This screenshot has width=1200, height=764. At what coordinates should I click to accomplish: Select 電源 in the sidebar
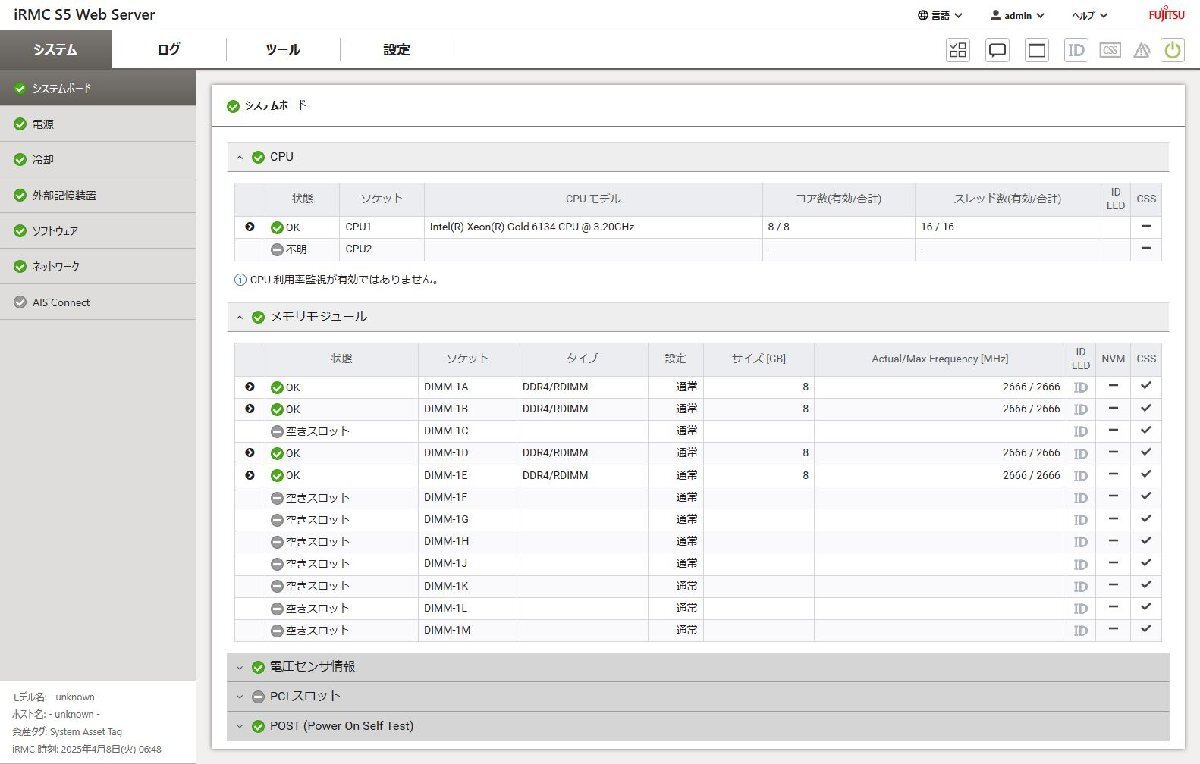(x=98, y=124)
